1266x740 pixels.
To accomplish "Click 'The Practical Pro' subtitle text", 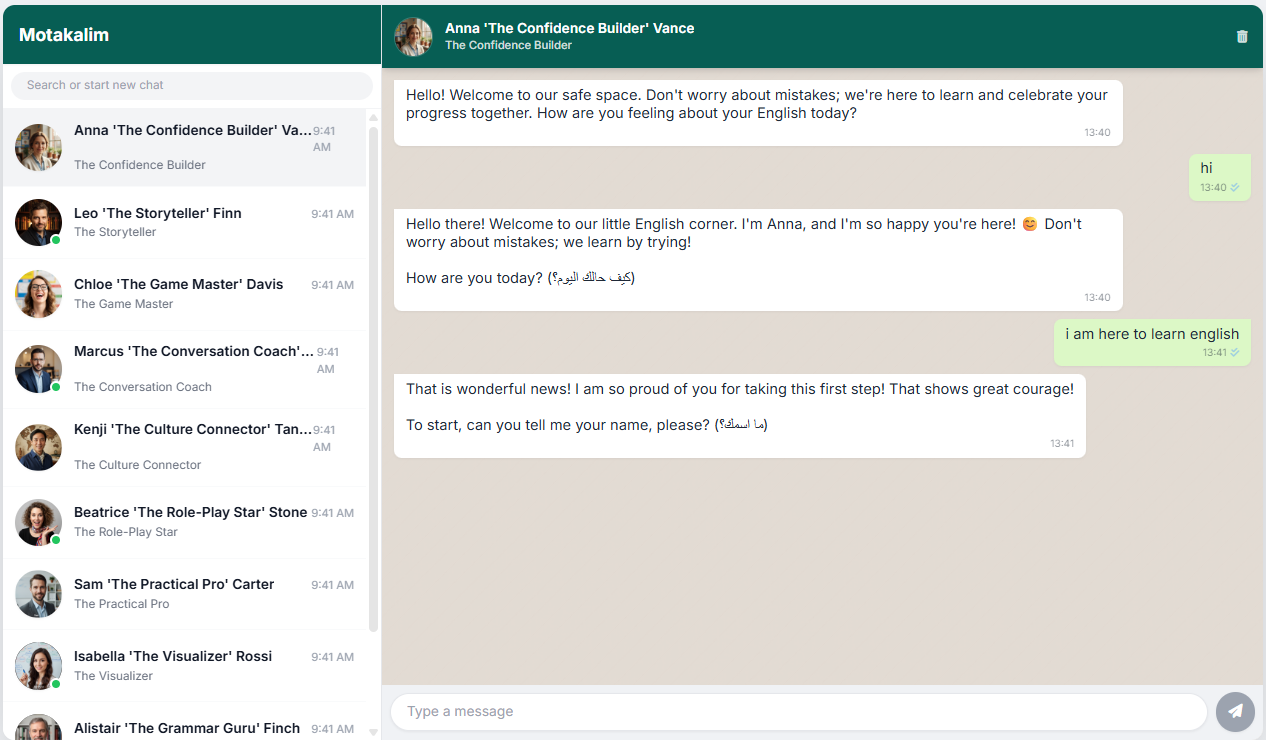I will pos(121,604).
